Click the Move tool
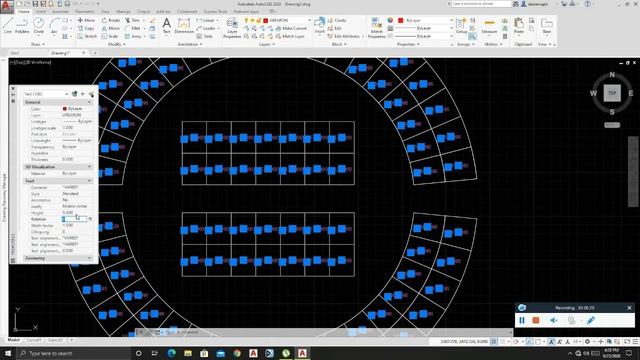This screenshot has width=640, height=360. [86, 20]
